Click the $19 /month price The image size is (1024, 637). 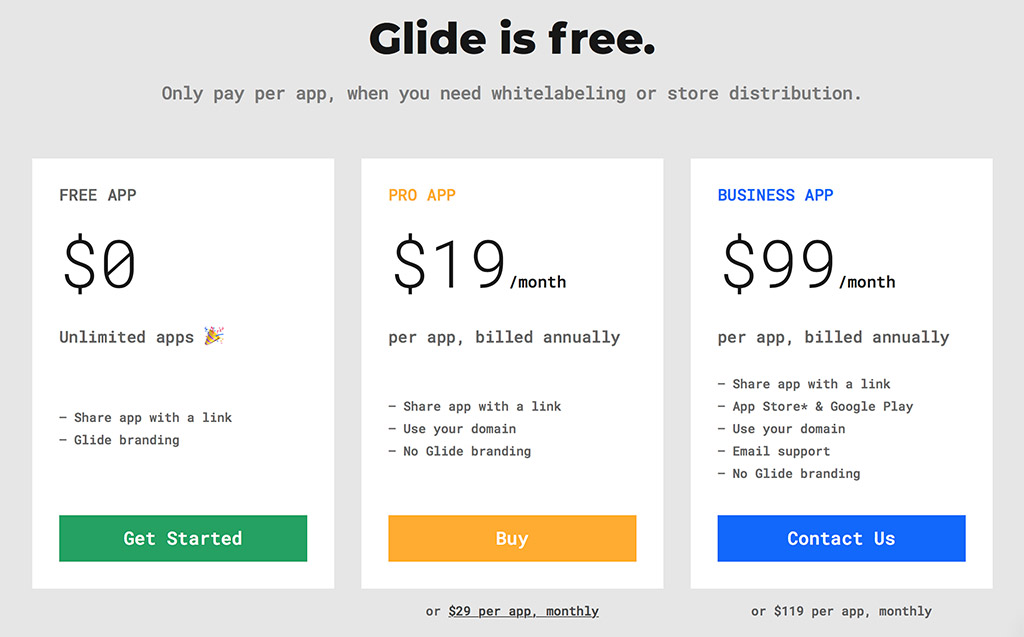[x=478, y=264]
